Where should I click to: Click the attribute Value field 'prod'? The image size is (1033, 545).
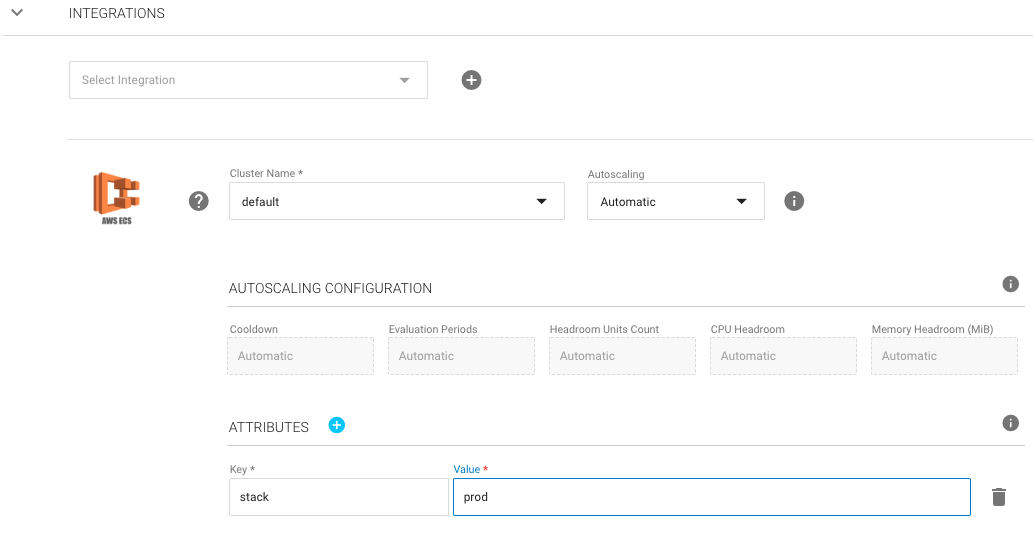point(711,497)
